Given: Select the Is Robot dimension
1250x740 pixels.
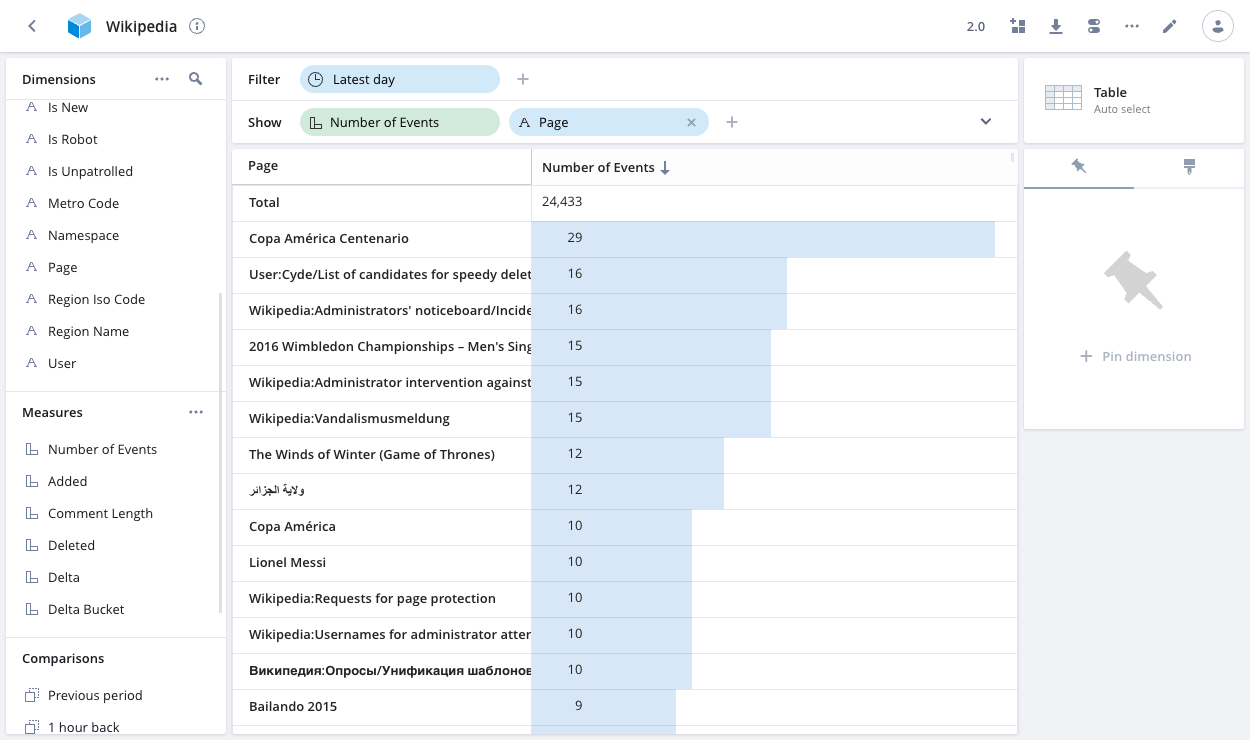Looking at the screenshot, I should [x=116, y=139].
